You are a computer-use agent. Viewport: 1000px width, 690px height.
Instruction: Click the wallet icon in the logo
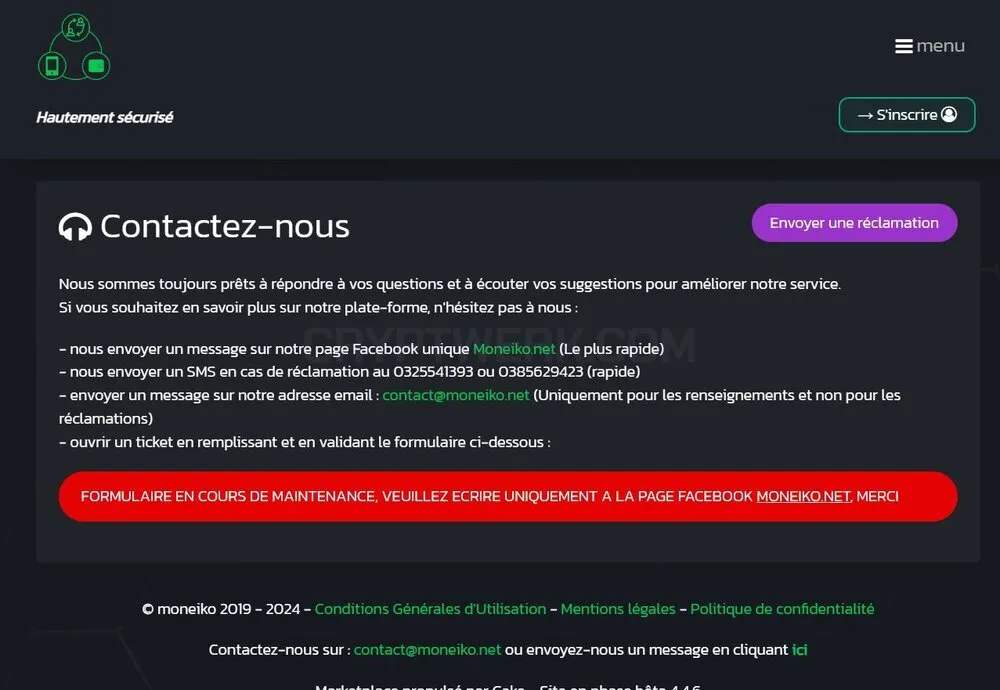click(x=96, y=66)
